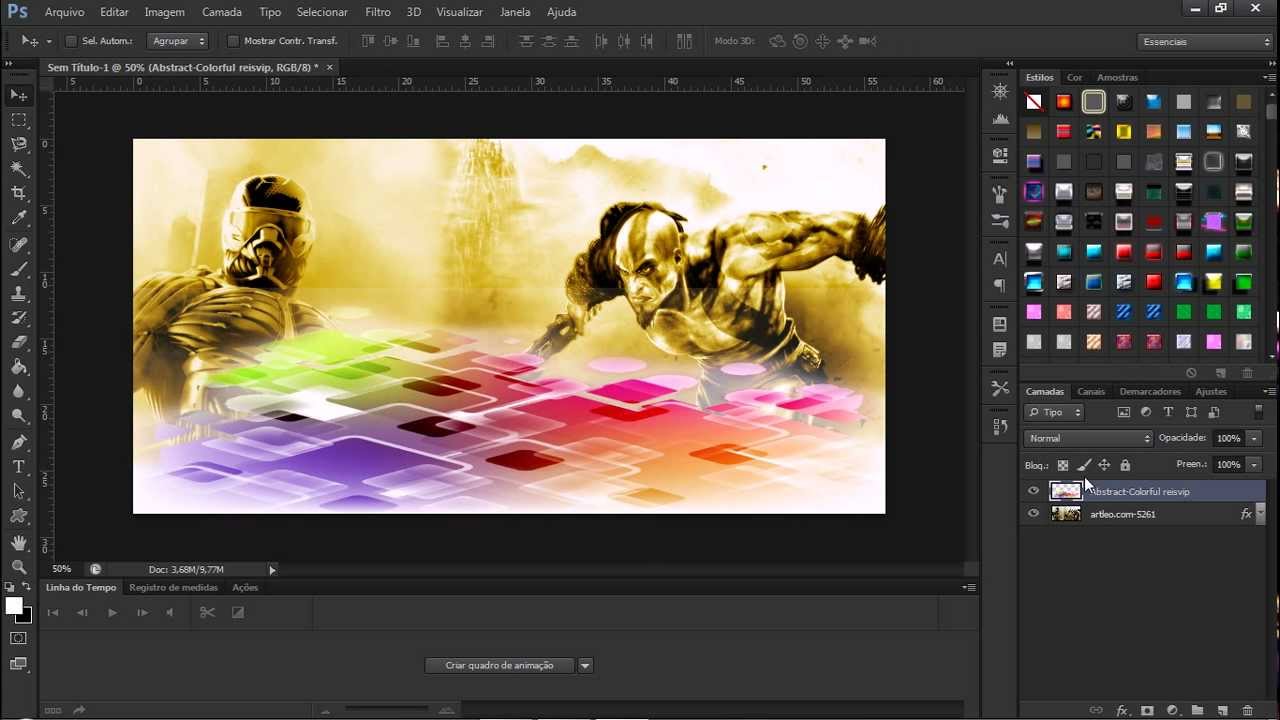Select the Eyedropper tool
Image resolution: width=1280 pixels, height=720 pixels.
[x=19, y=219]
